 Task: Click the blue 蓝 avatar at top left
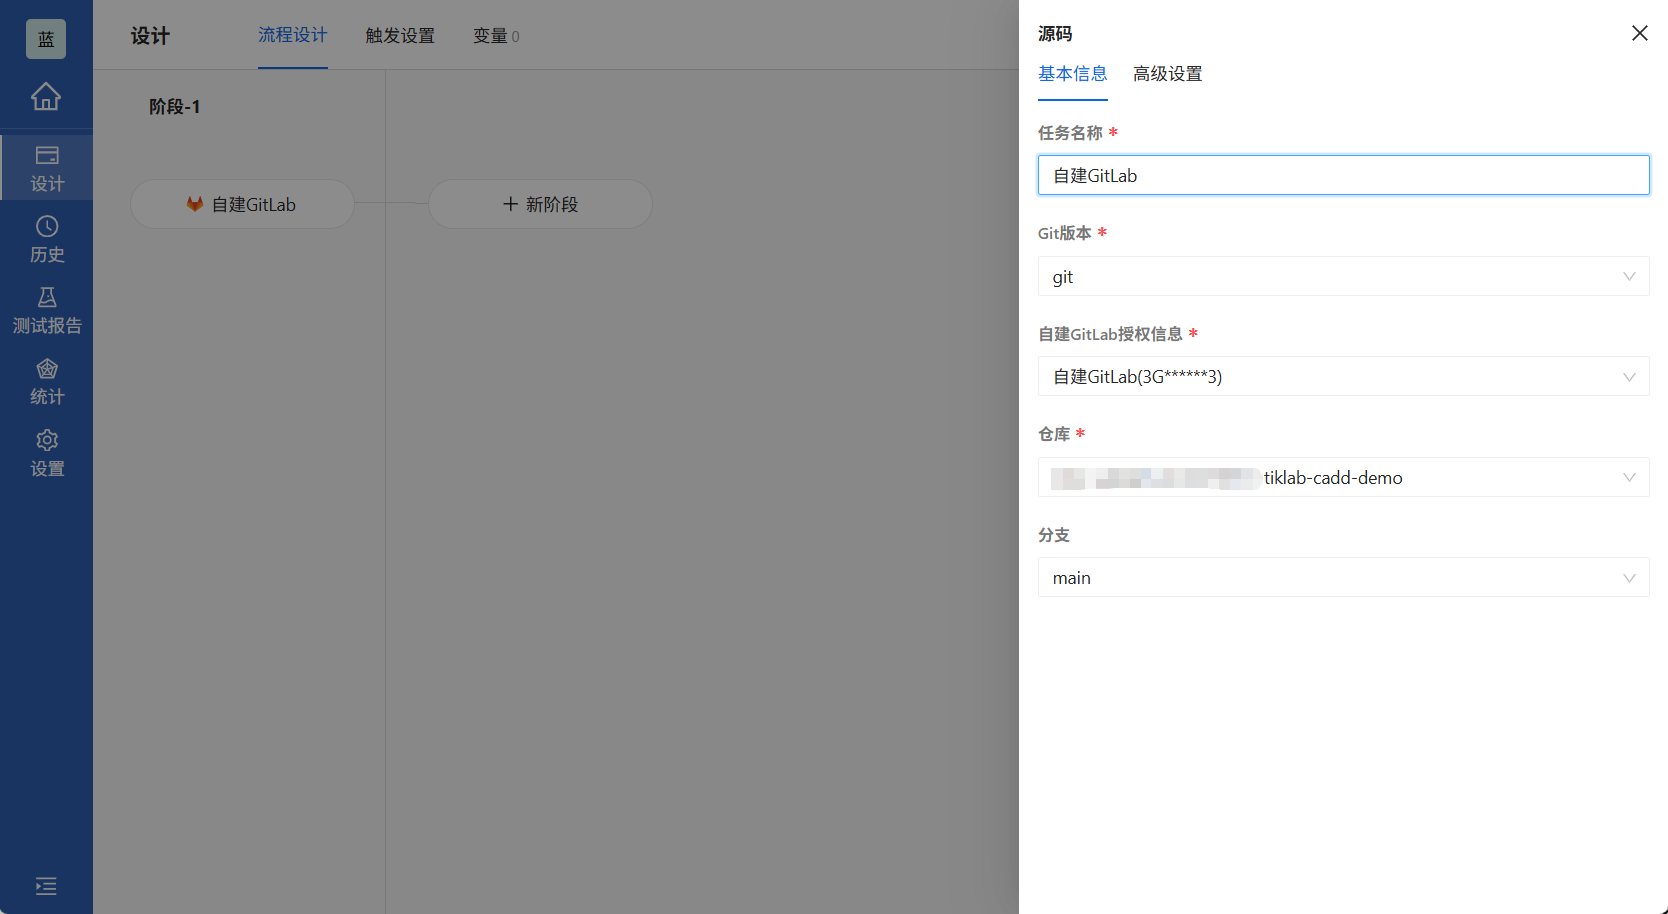coord(45,38)
